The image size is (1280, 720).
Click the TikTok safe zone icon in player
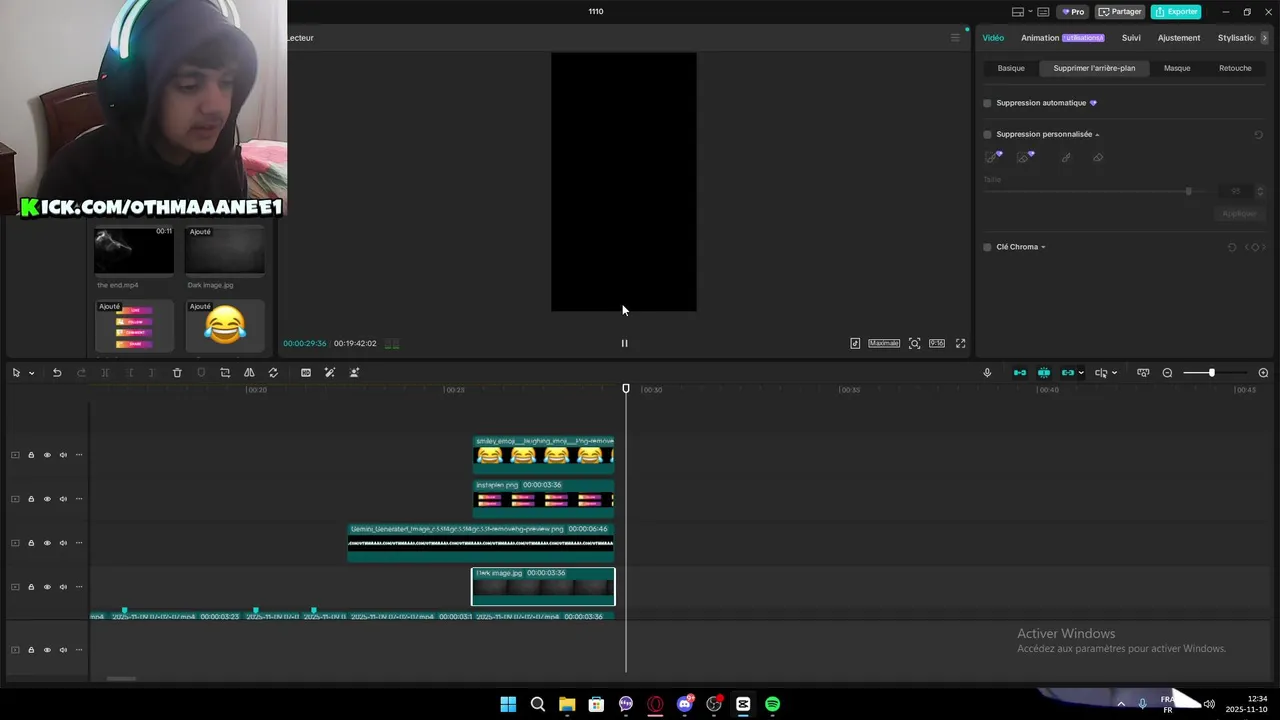click(x=855, y=343)
